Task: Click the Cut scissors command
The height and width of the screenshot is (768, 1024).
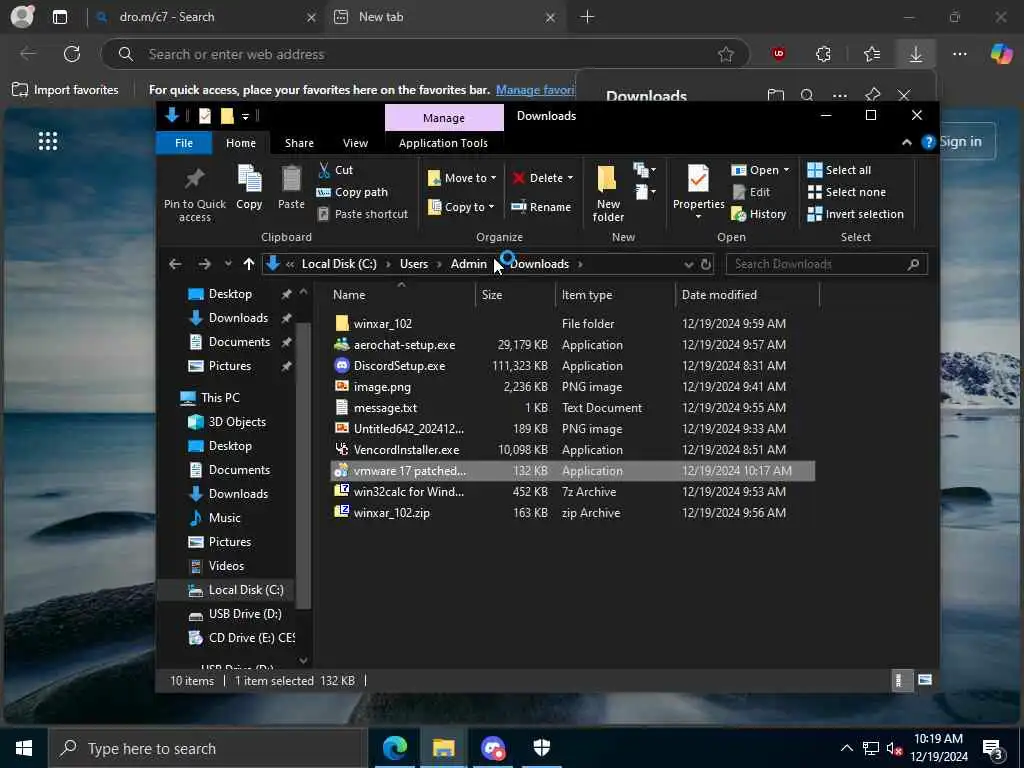Action: [335, 170]
